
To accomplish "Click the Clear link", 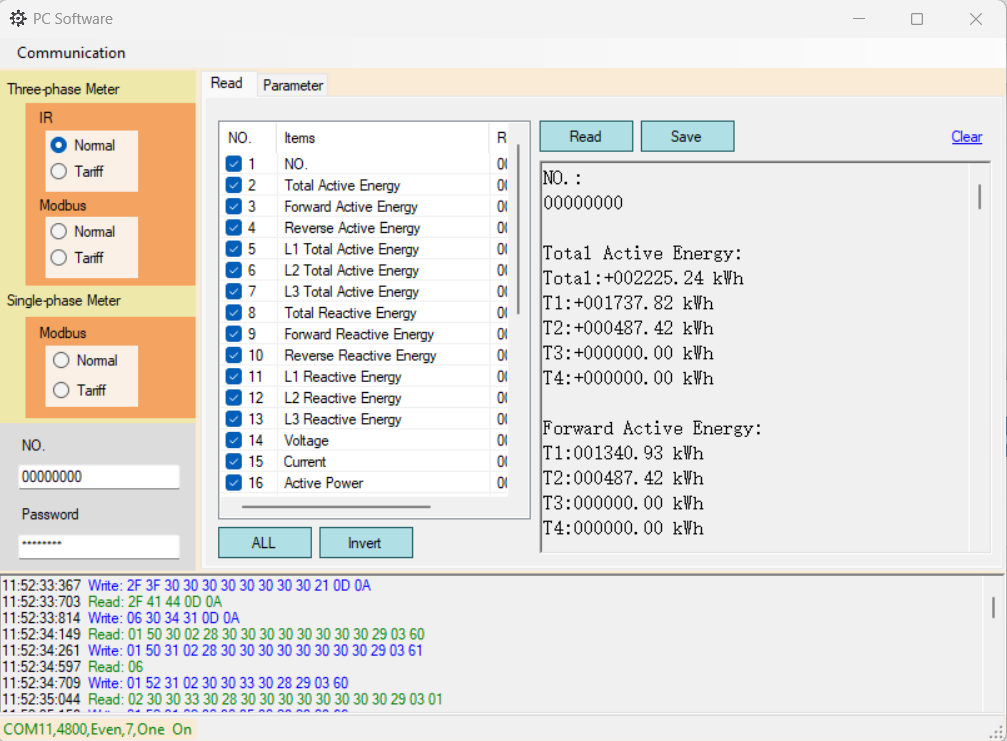I will point(966,137).
